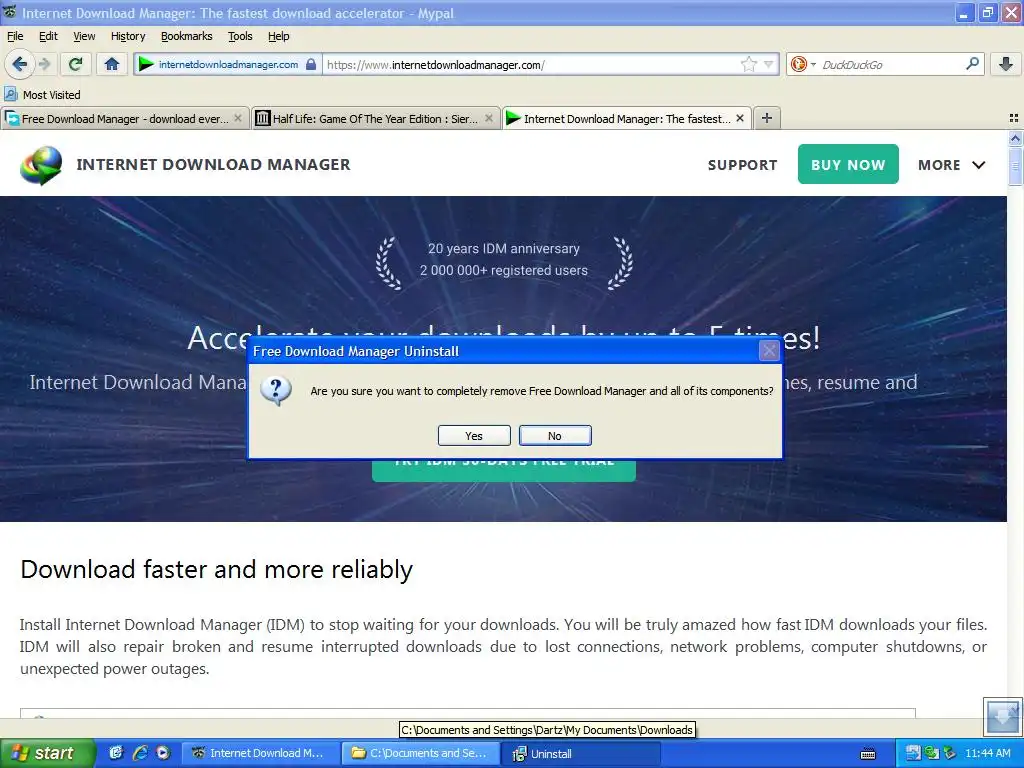Click the Forward arrow button
This screenshot has width=1024, height=768.
coord(44,64)
